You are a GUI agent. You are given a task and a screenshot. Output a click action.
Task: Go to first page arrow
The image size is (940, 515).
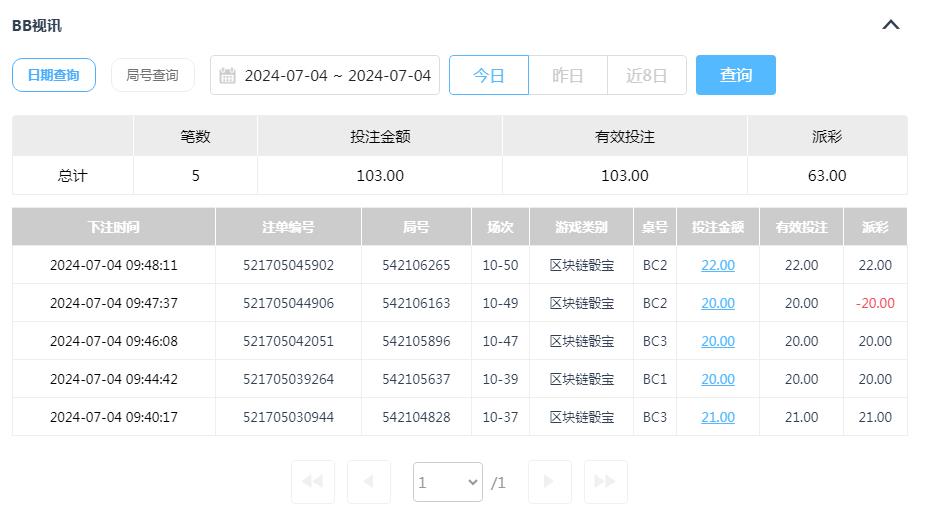312,482
